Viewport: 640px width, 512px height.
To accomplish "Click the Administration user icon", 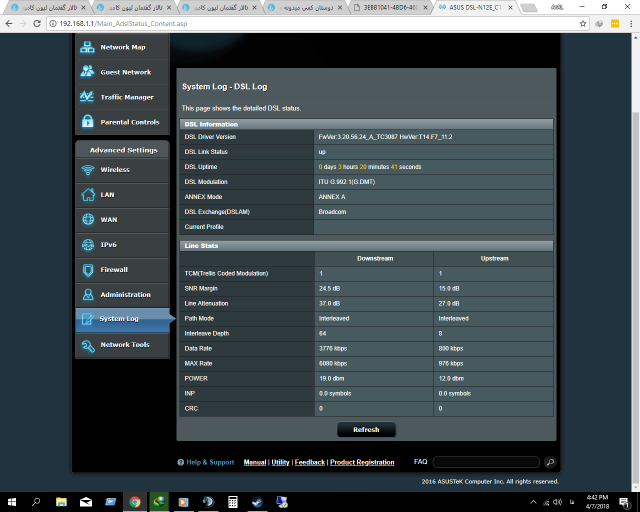I will pyautogui.click(x=88, y=294).
